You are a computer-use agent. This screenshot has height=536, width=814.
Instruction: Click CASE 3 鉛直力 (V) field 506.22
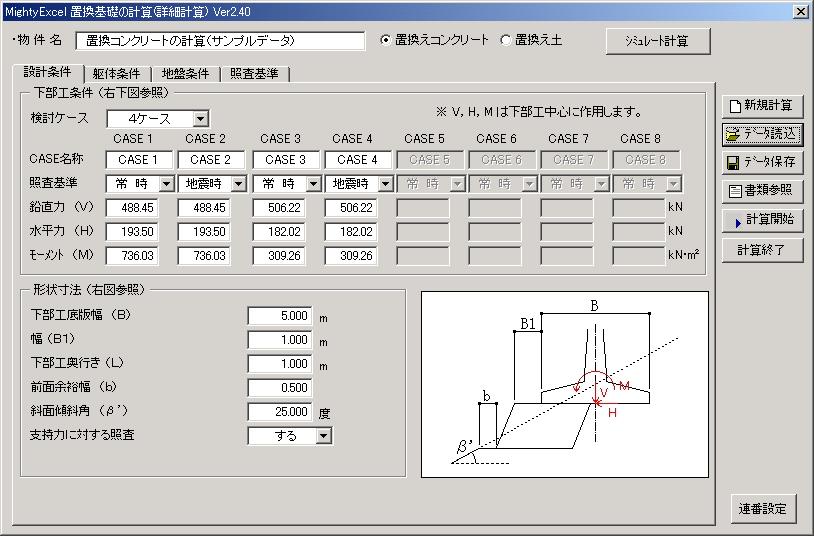279,208
